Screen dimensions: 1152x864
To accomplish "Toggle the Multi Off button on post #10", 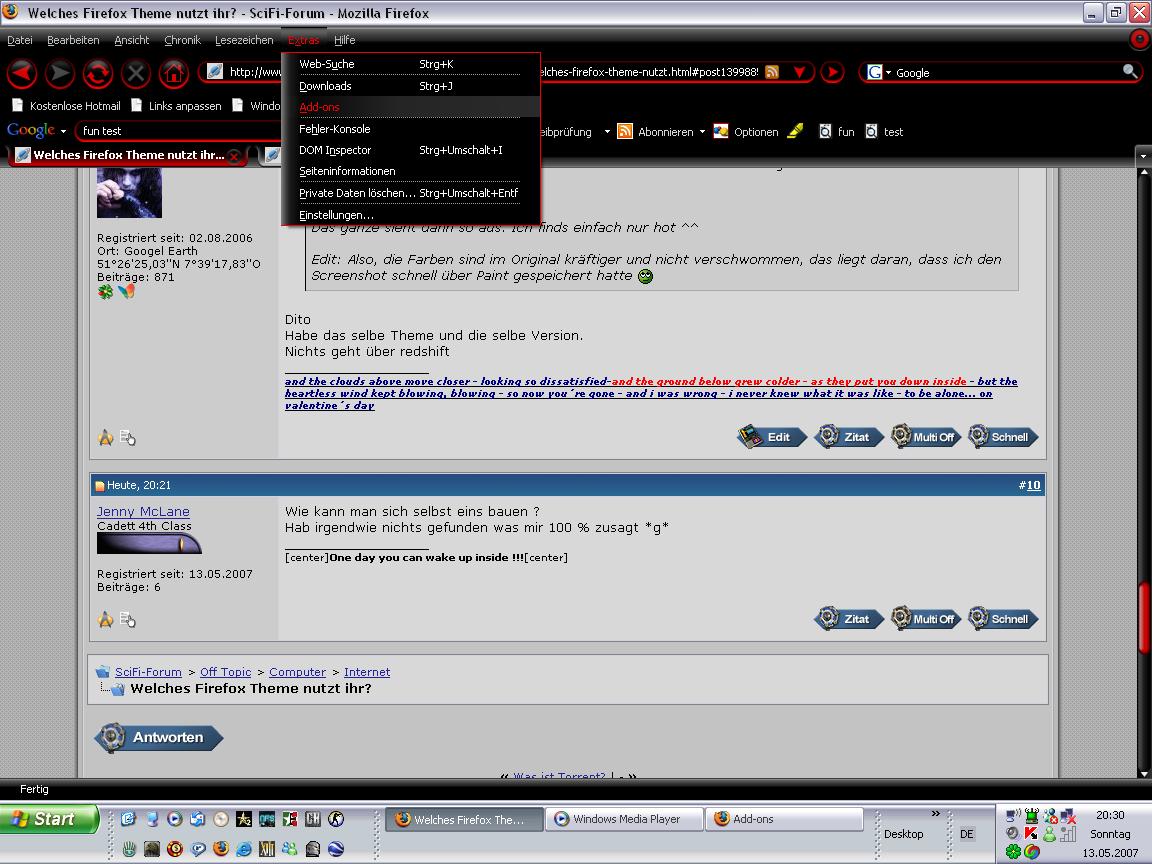I will coord(924,619).
